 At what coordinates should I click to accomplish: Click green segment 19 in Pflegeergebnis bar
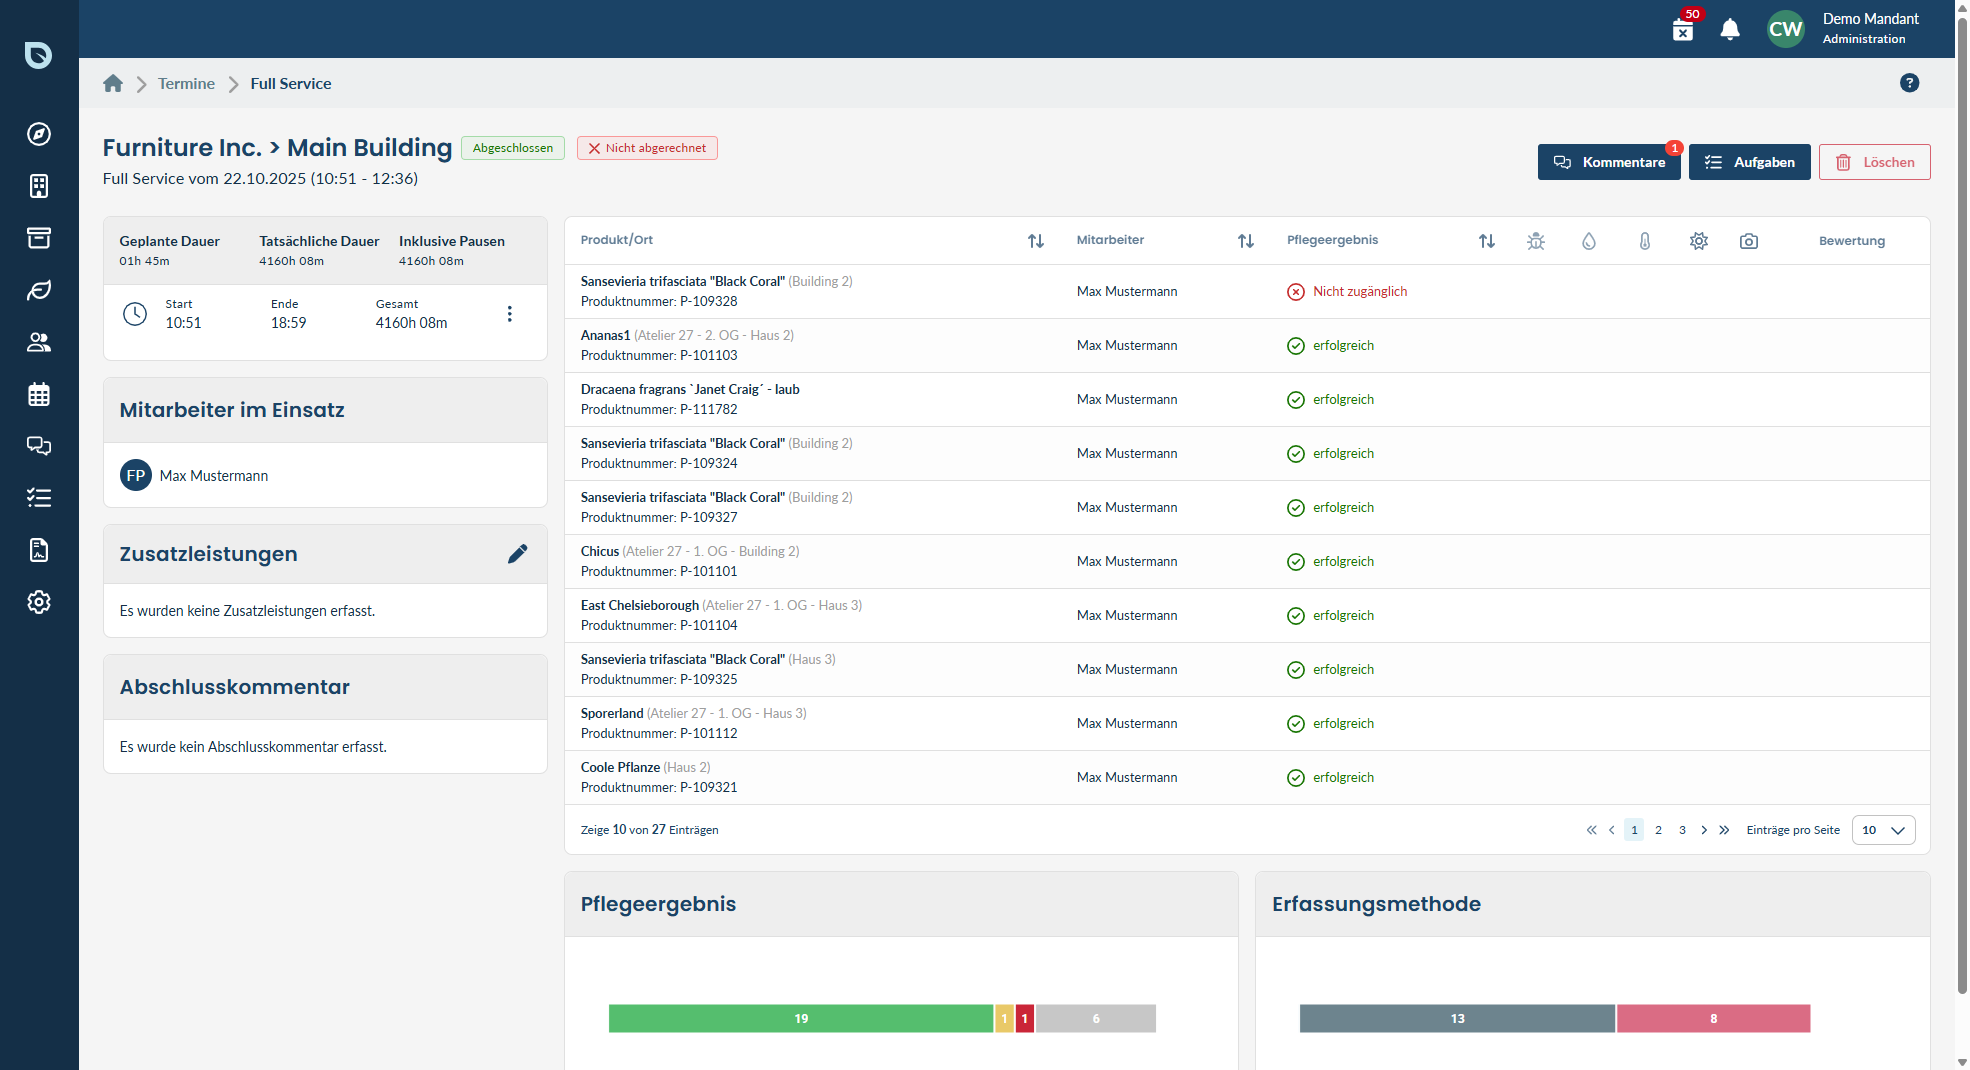coord(801,1019)
